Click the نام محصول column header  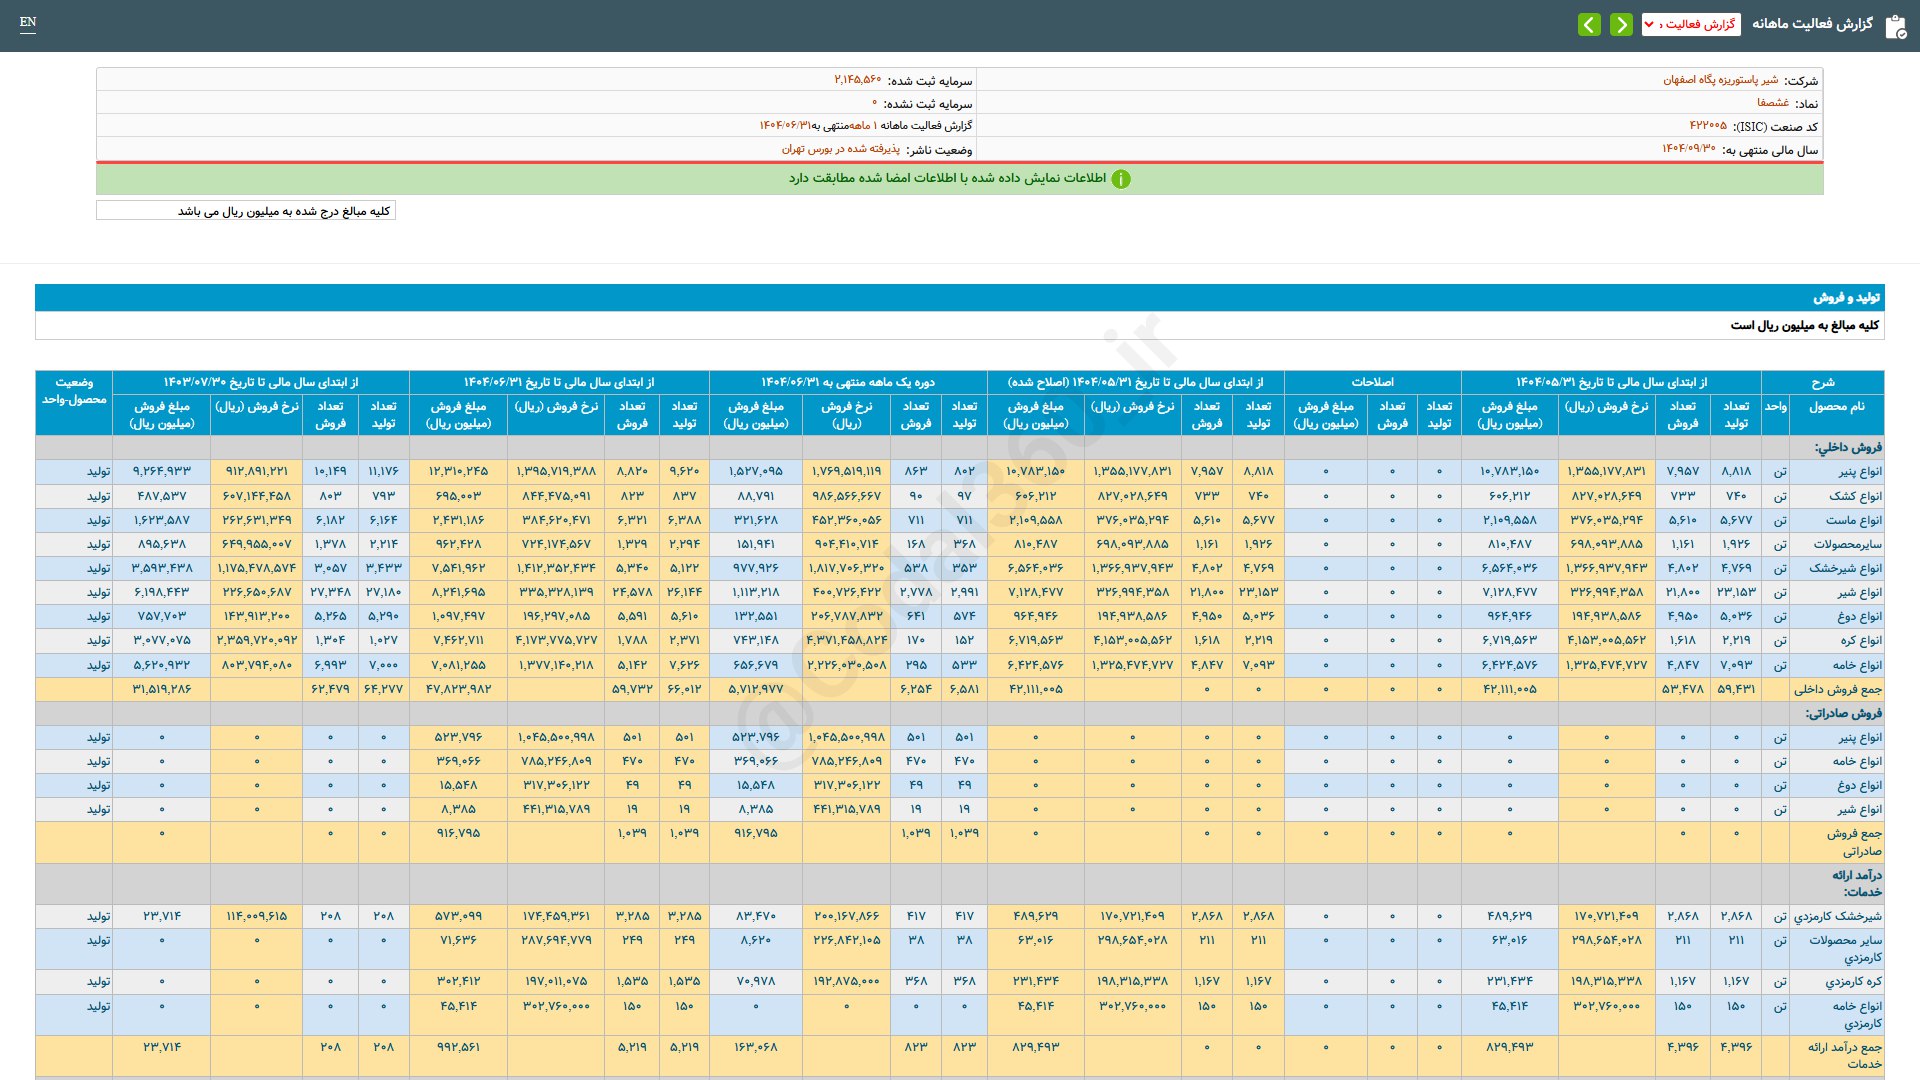coord(1836,406)
